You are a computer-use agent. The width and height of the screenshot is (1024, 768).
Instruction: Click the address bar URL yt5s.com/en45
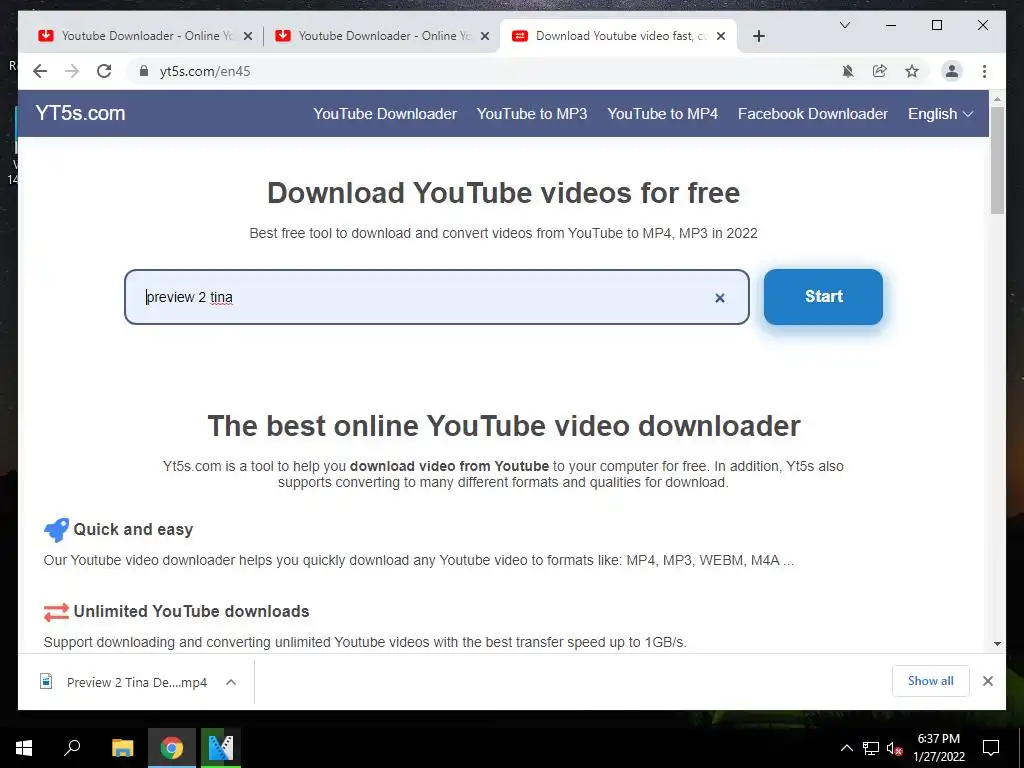(x=204, y=71)
